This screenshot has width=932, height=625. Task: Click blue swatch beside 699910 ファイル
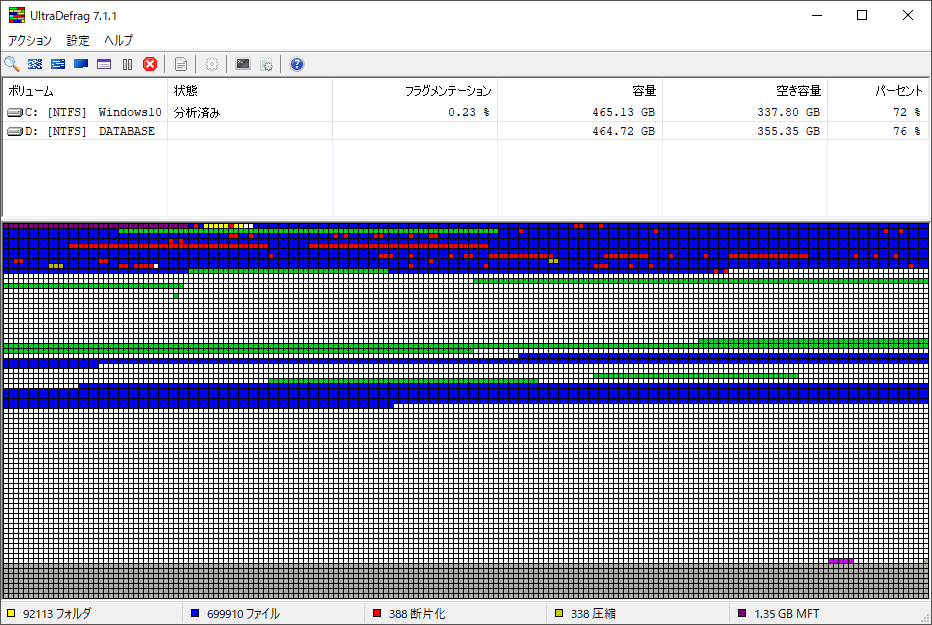pyautogui.click(x=195, y=613)
